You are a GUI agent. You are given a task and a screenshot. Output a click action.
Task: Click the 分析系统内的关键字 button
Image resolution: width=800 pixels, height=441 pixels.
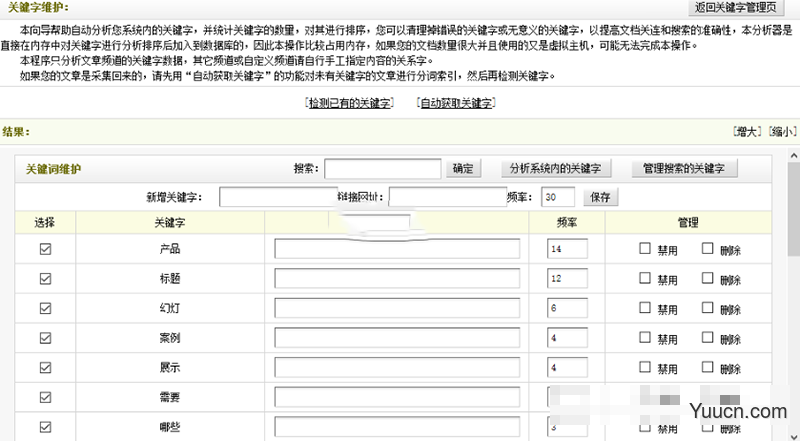click(x=554, y=169)
